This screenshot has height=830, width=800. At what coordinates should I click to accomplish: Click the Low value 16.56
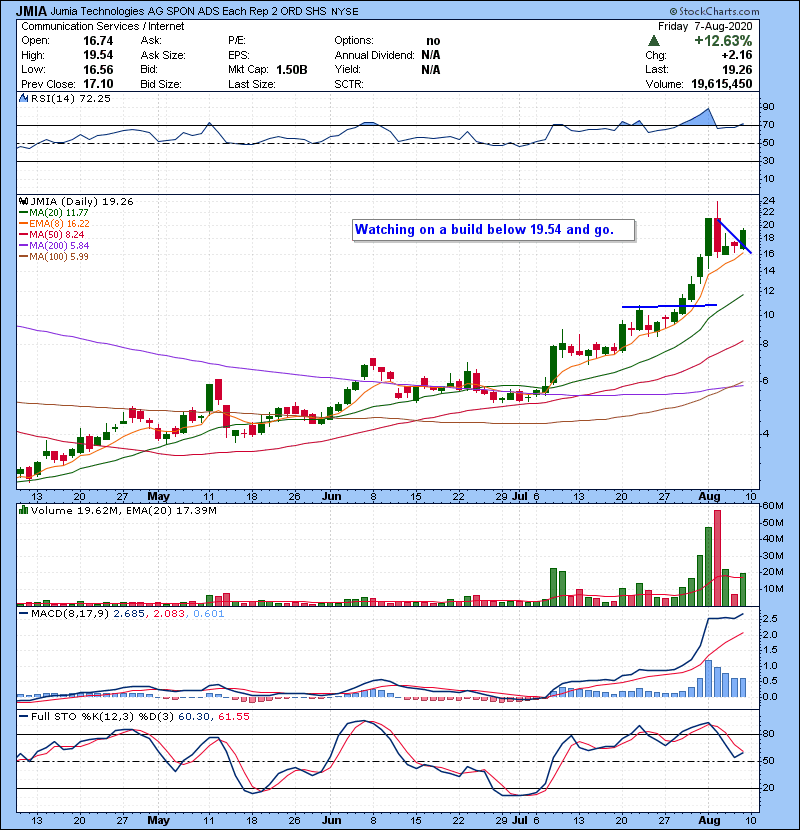point(98,69)
